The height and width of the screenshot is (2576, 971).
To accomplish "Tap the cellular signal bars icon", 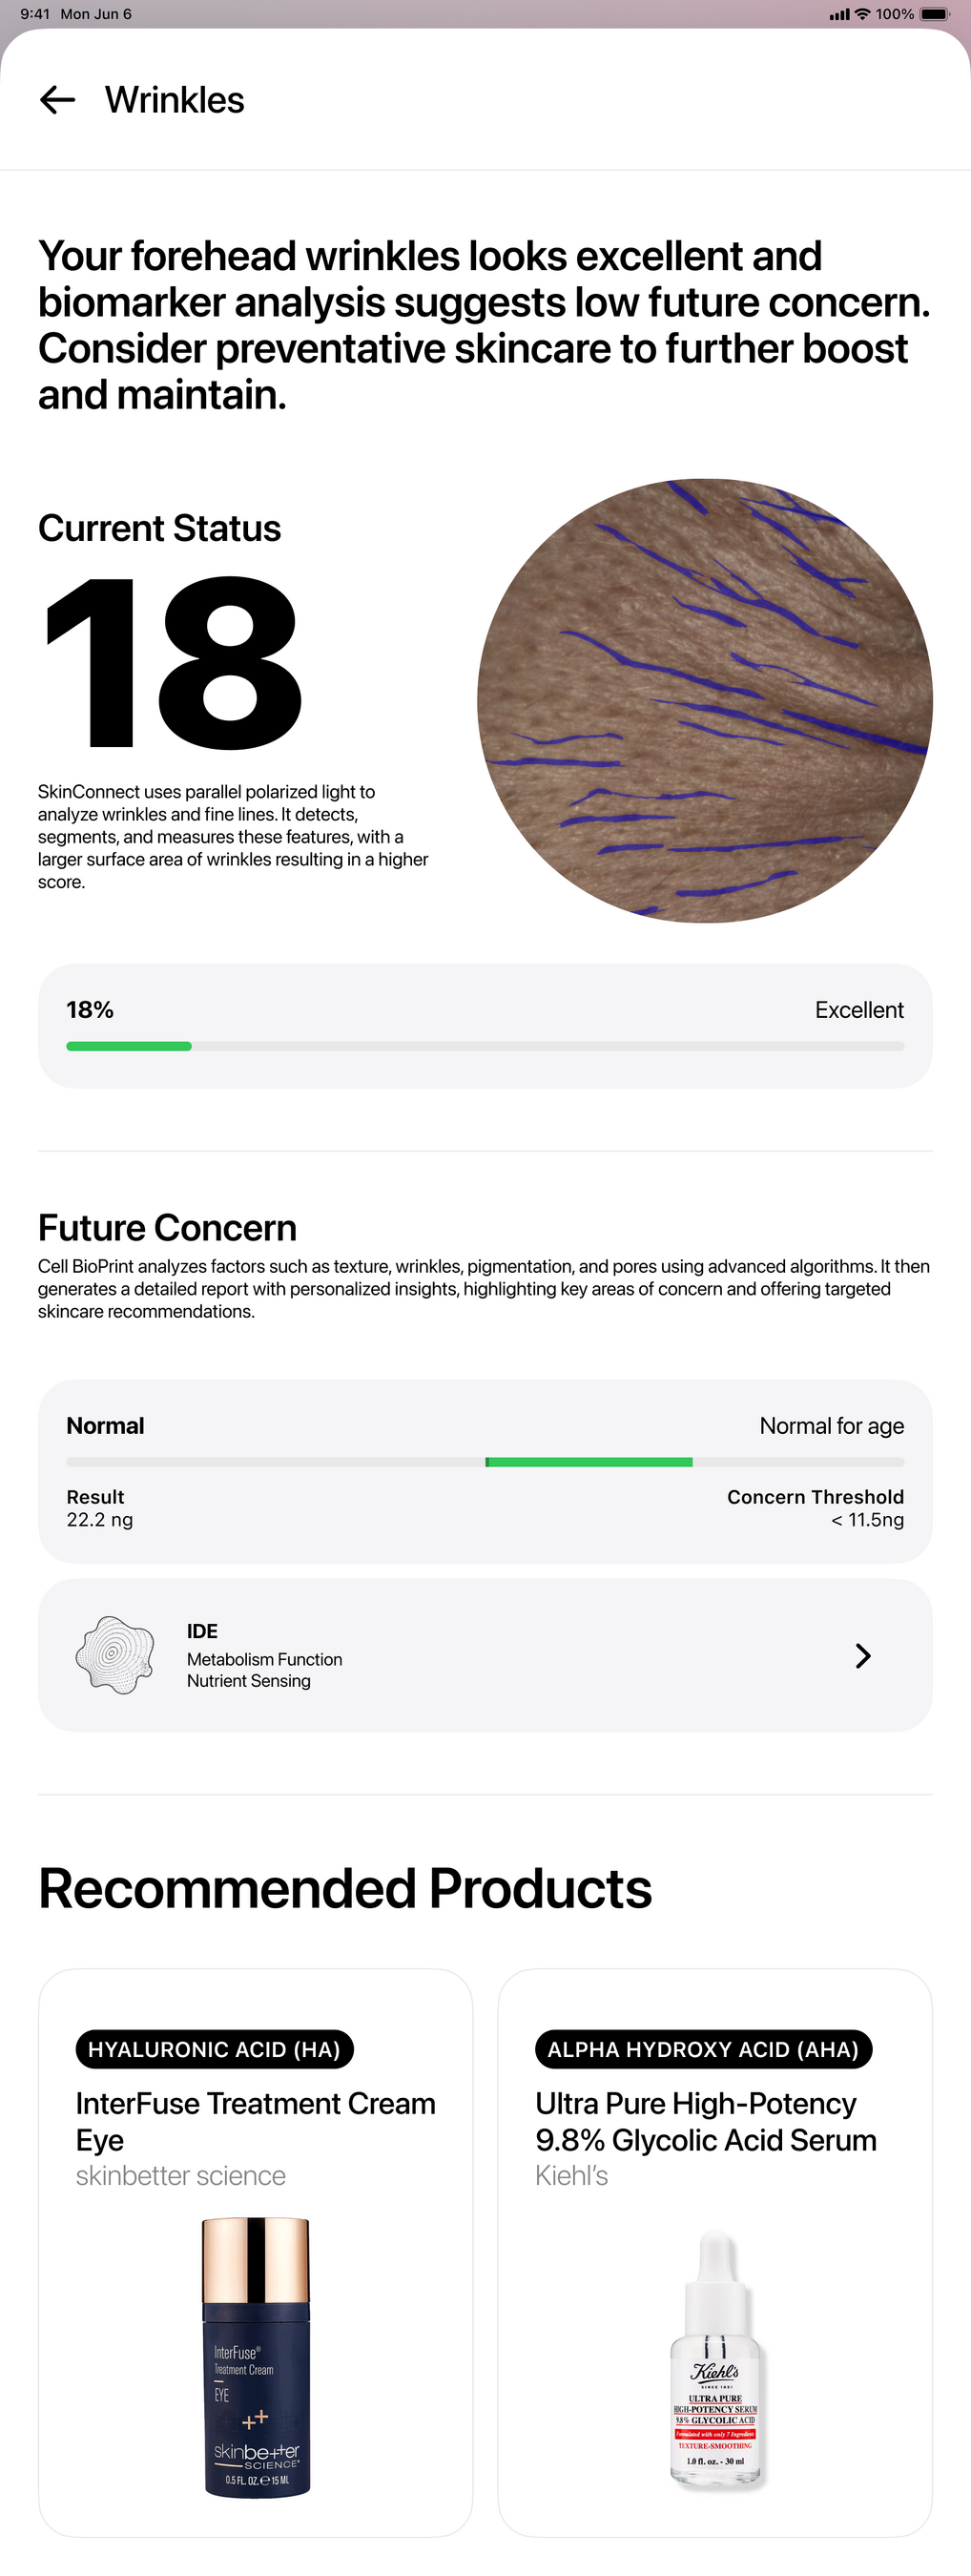I will (x=839, y=14).
